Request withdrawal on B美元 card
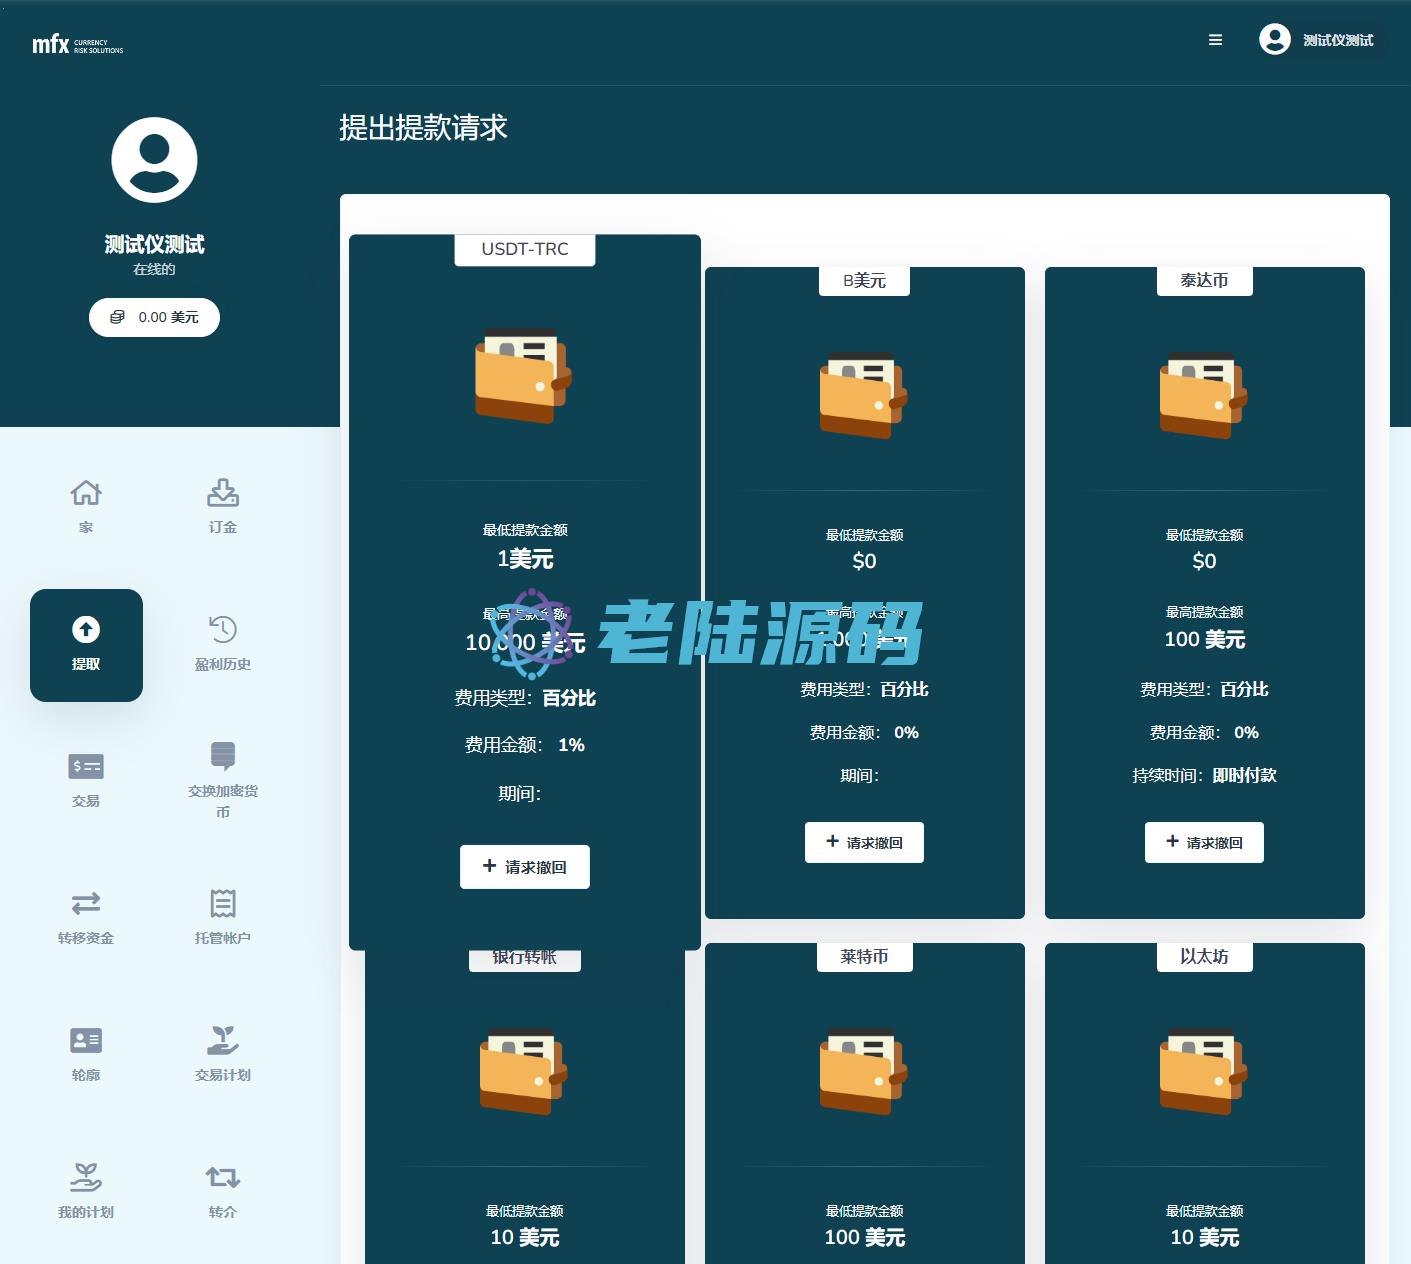 coord(864,842)
